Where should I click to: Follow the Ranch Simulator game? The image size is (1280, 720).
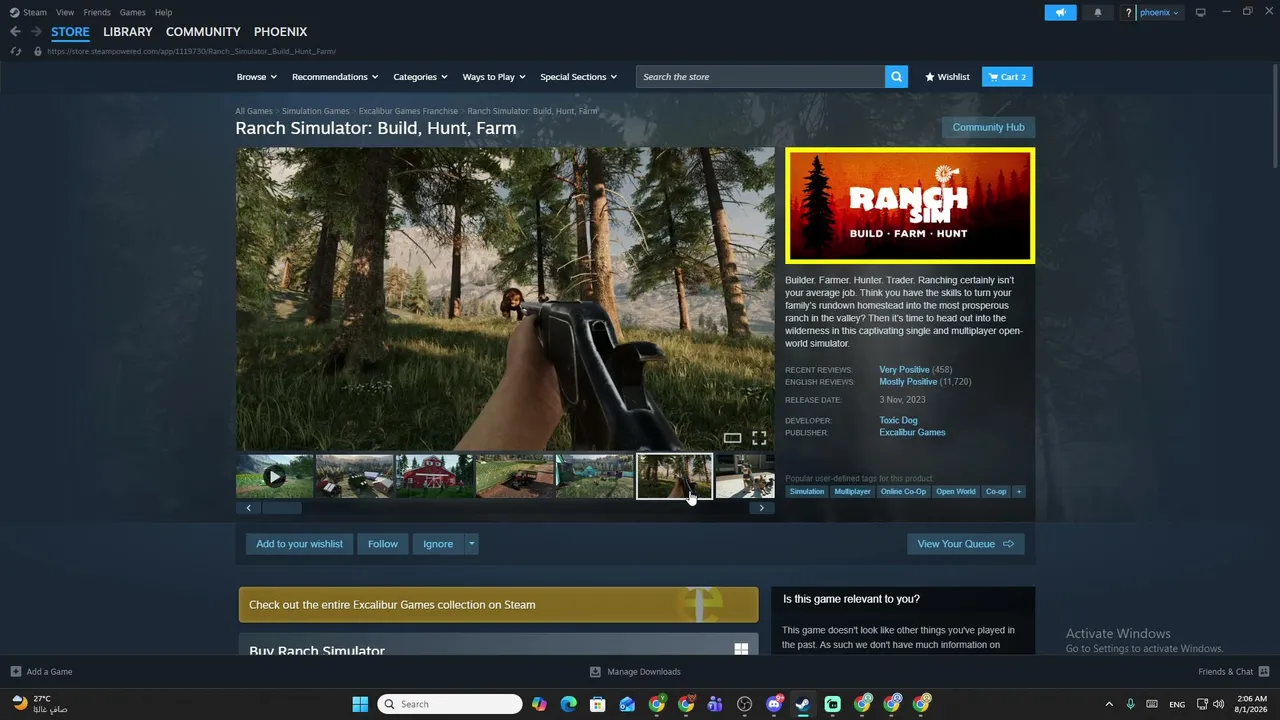click(383, 544)
